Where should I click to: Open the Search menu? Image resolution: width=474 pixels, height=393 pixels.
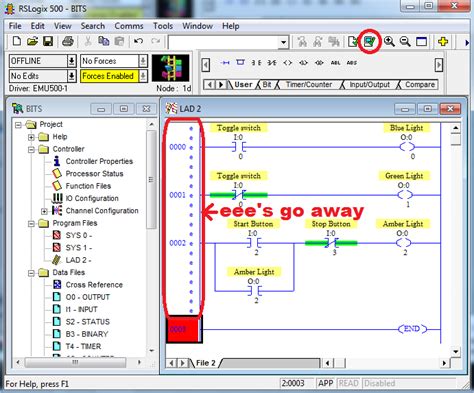pos(93,26)
